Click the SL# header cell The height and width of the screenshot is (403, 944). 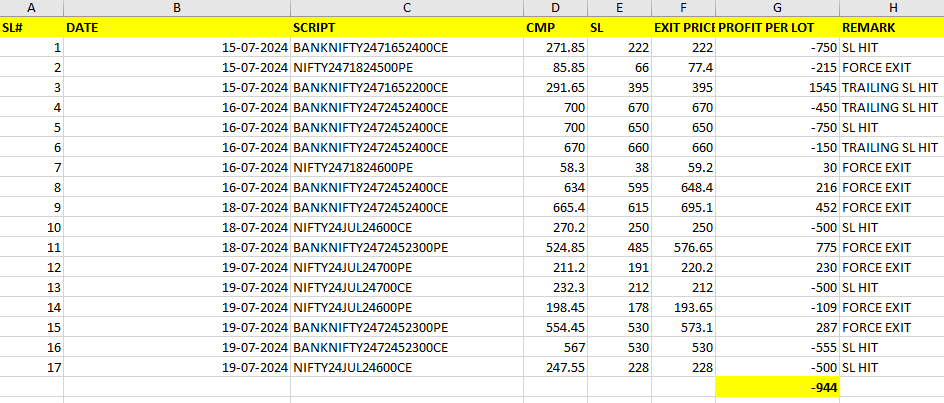point(31,28)
